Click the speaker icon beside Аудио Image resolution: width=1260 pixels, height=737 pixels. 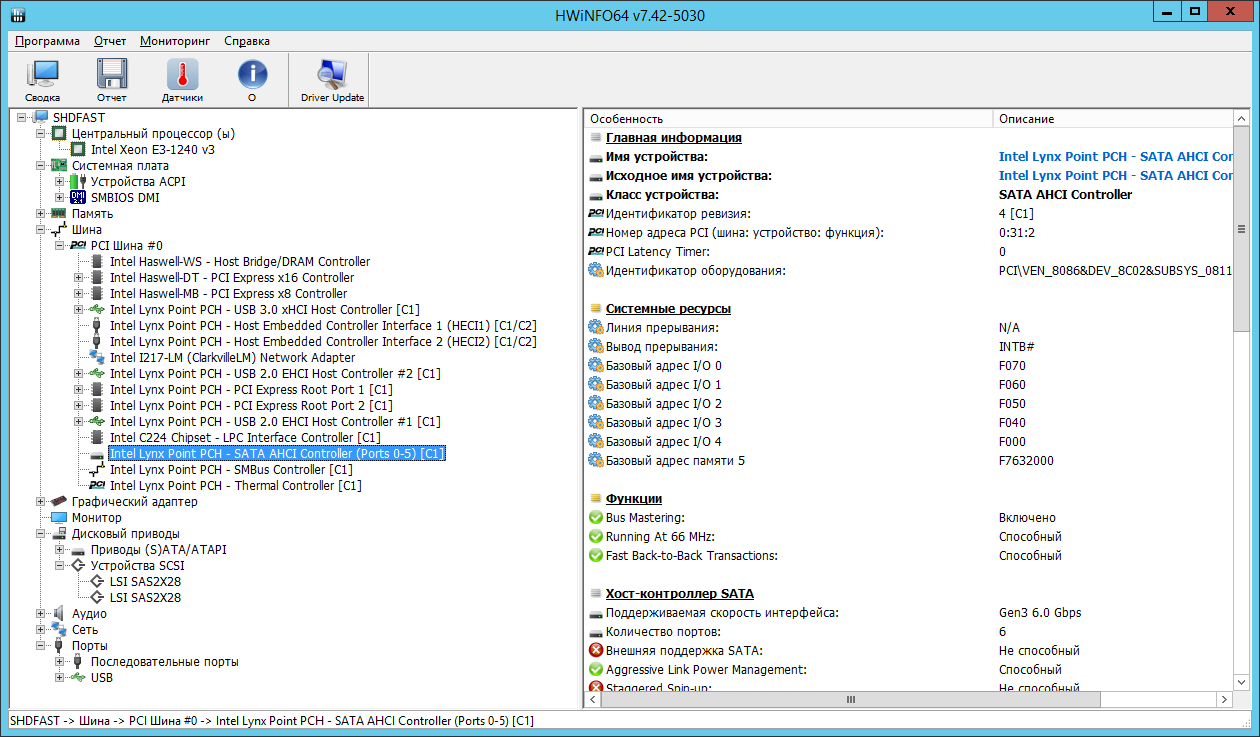tap(59, 614)
